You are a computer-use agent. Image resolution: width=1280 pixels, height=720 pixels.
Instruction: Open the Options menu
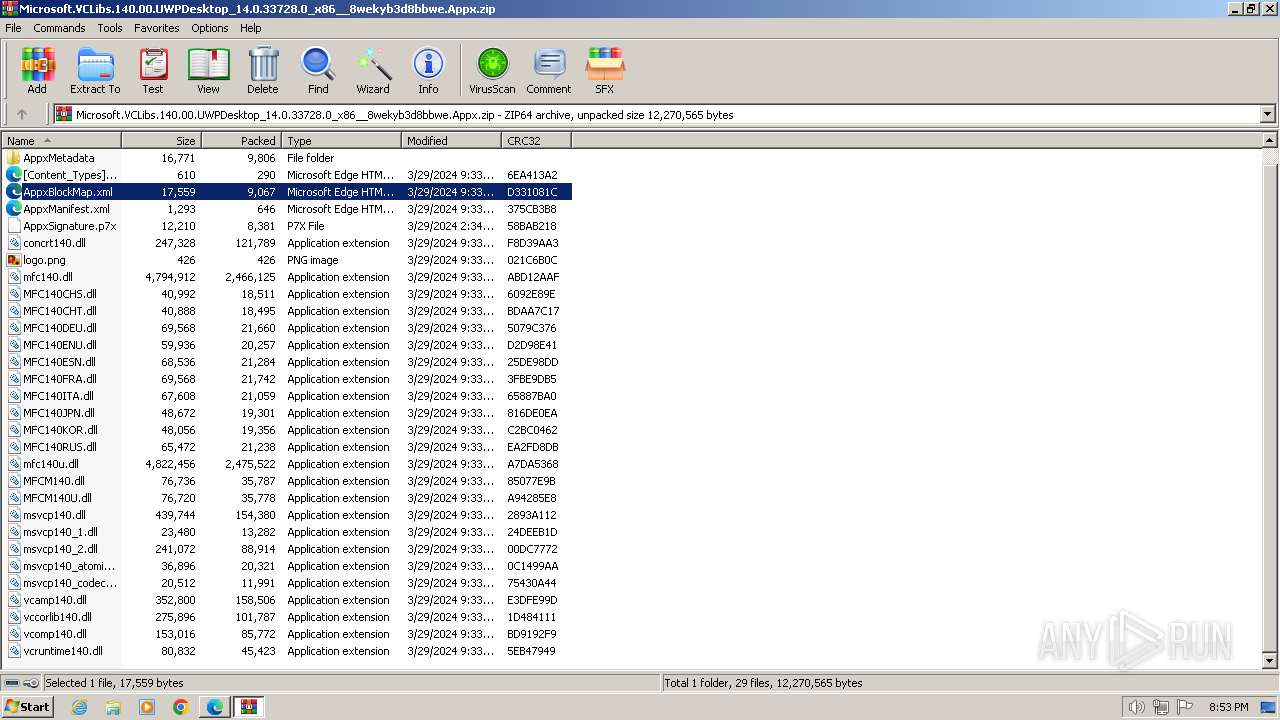[x=210, y=28]
